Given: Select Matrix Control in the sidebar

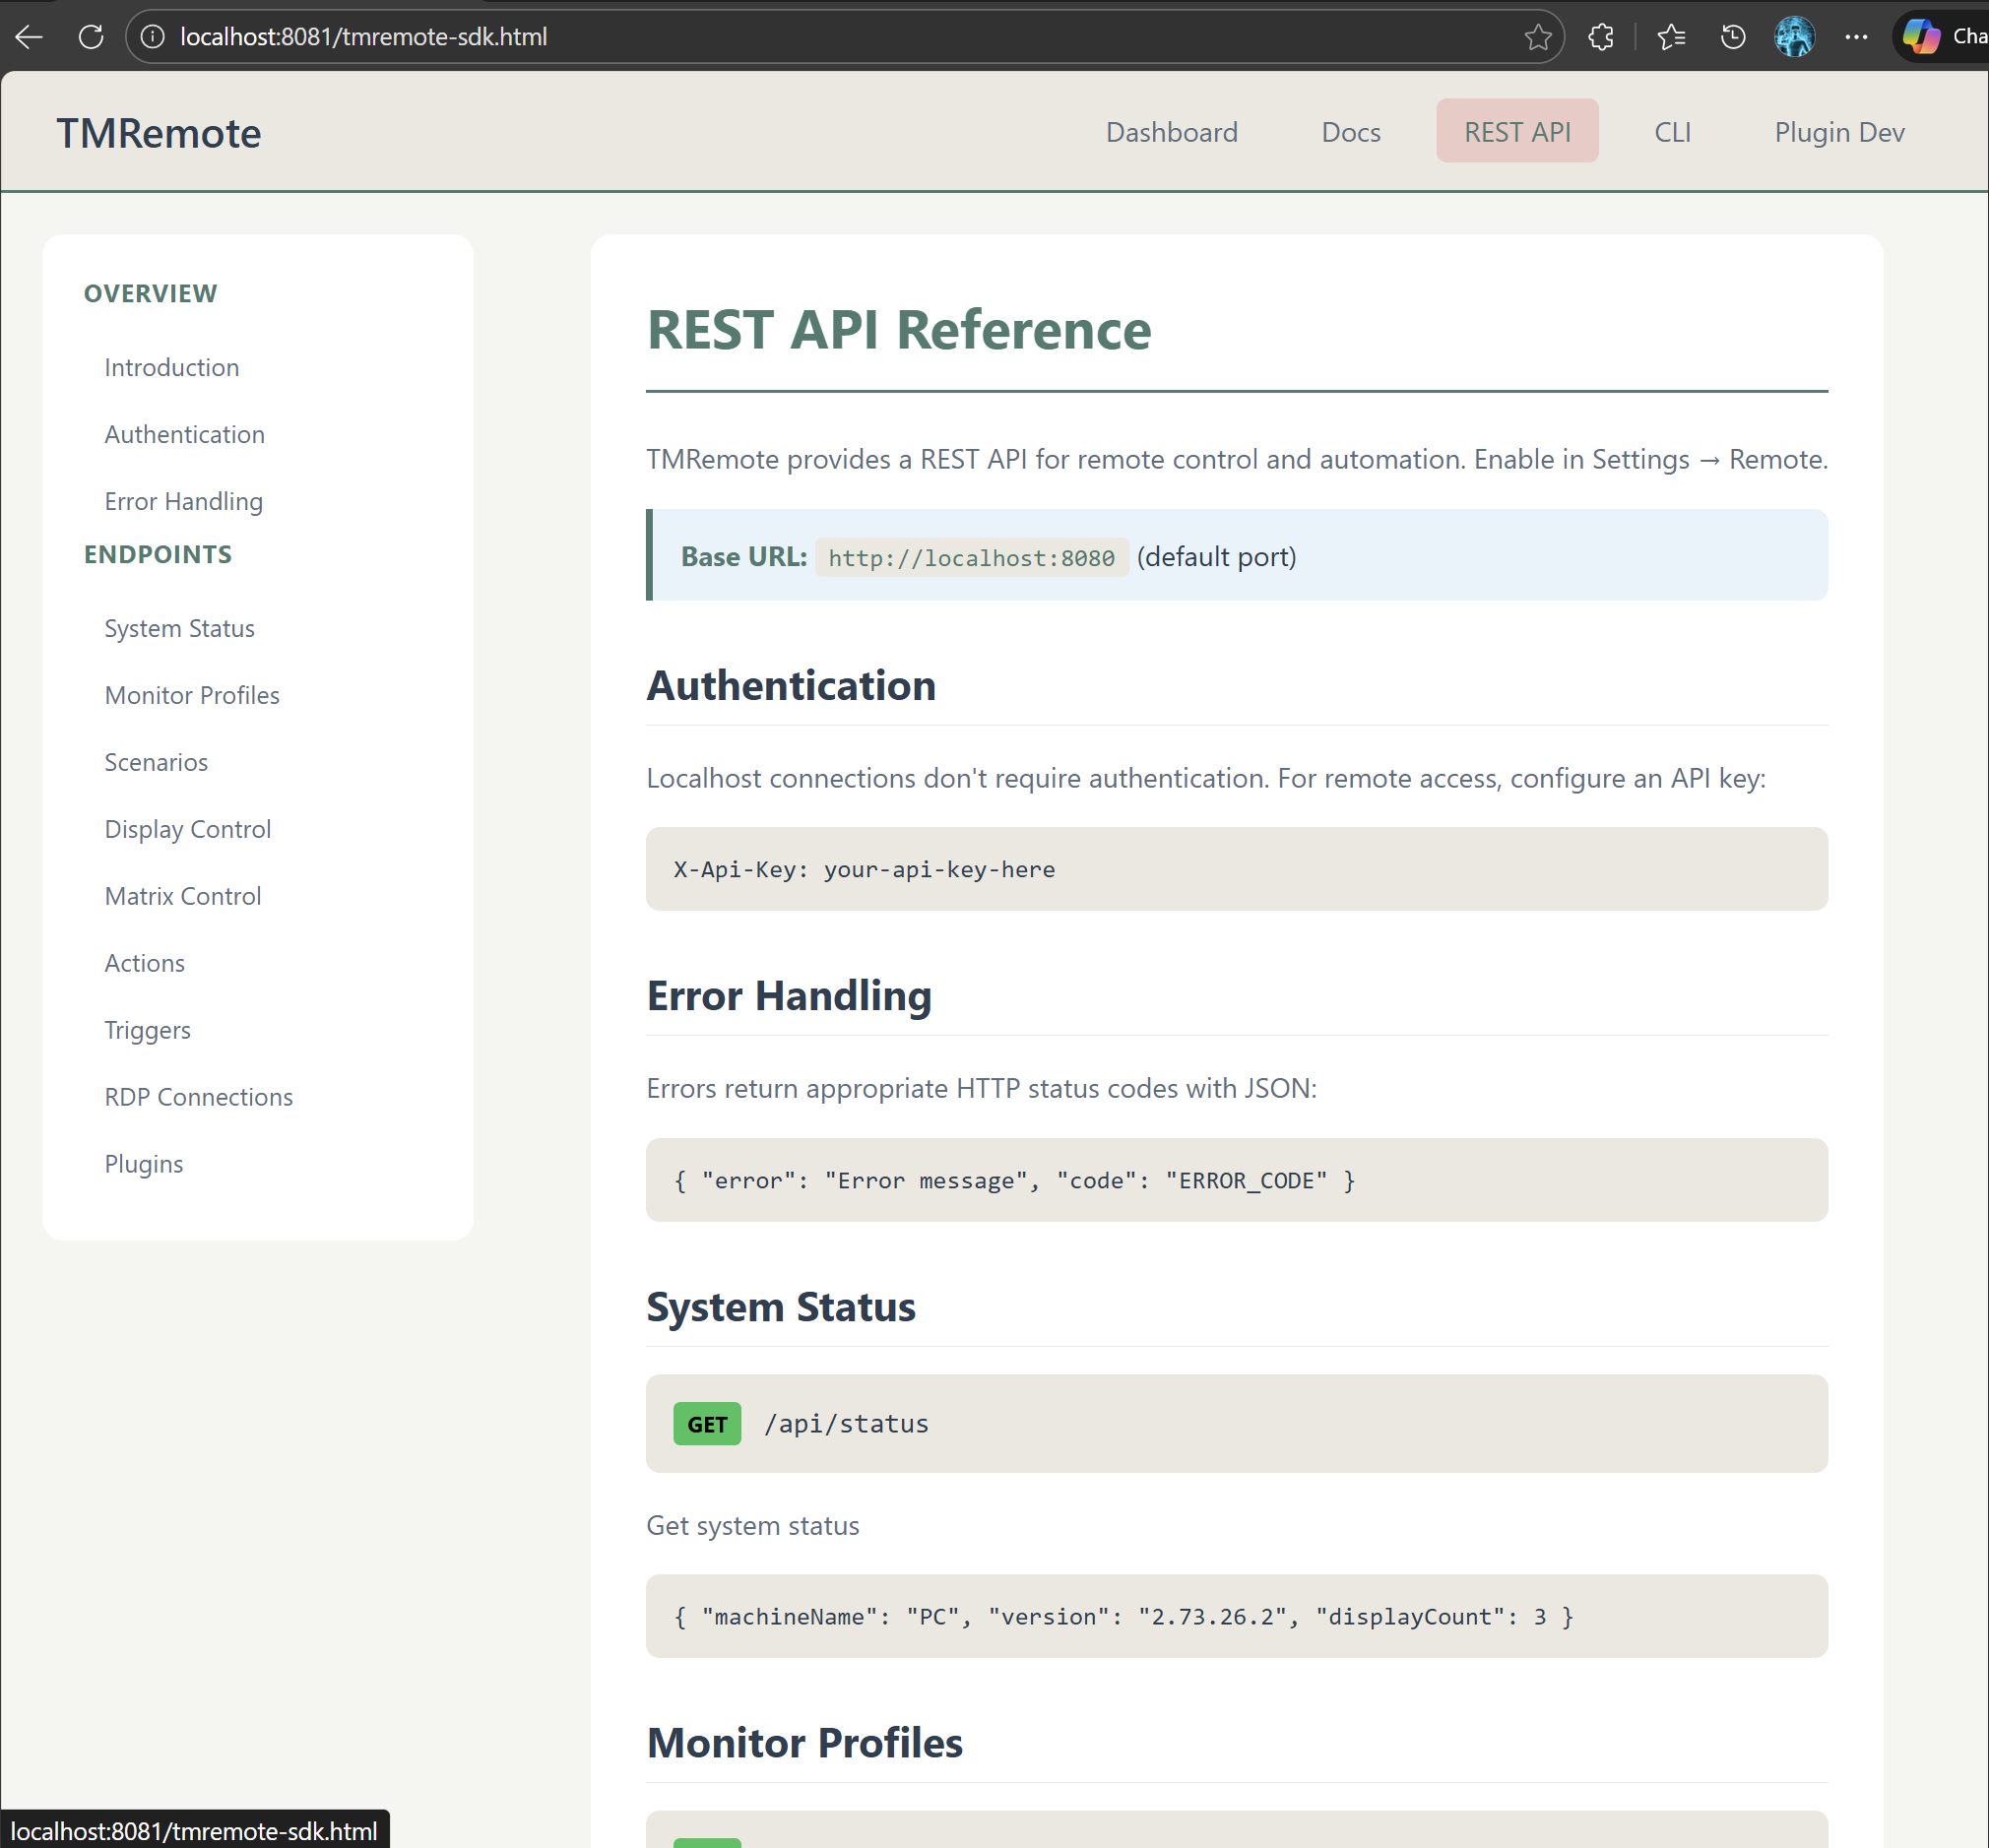Looking at the screenshot, I should point(182,896).
